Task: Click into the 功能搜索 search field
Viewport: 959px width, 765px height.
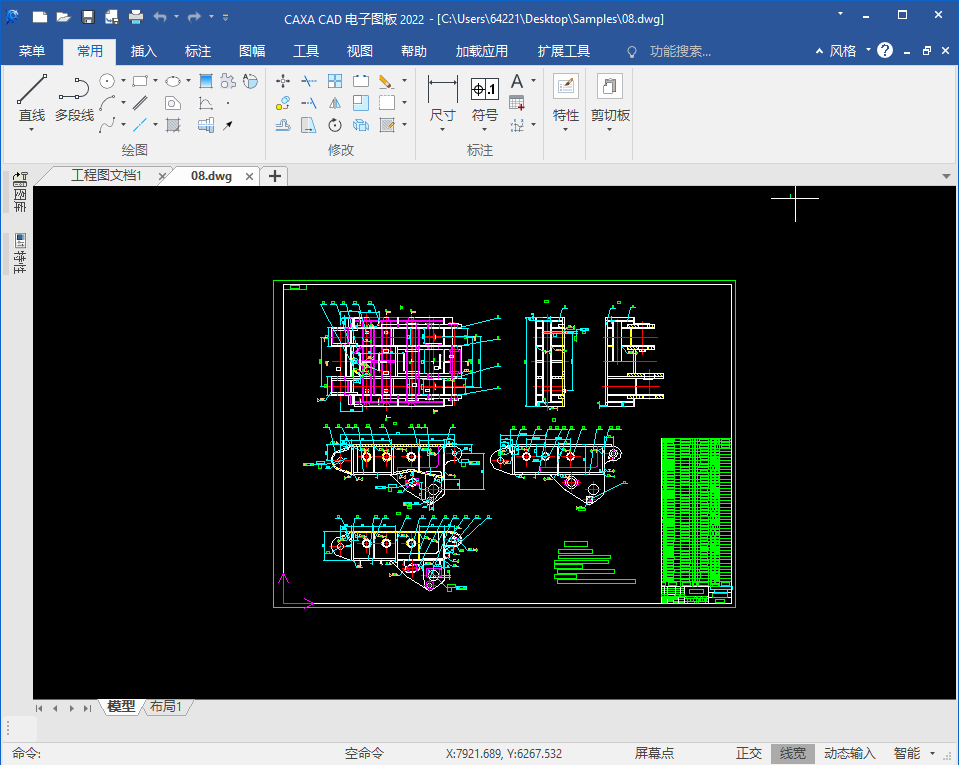Action: (x=680, y=51)
